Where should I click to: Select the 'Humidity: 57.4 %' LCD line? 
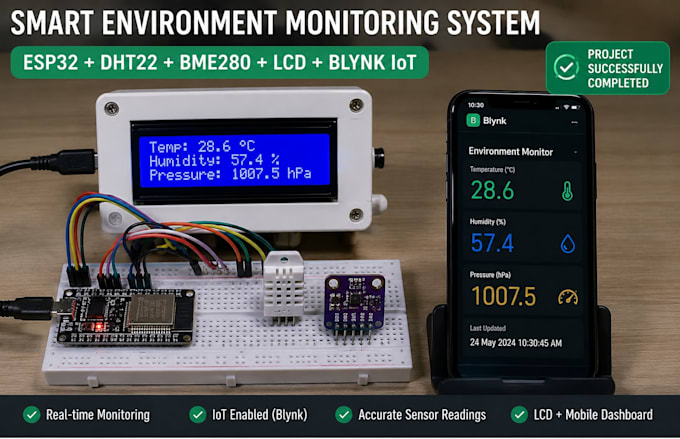[x=214, y=160]
